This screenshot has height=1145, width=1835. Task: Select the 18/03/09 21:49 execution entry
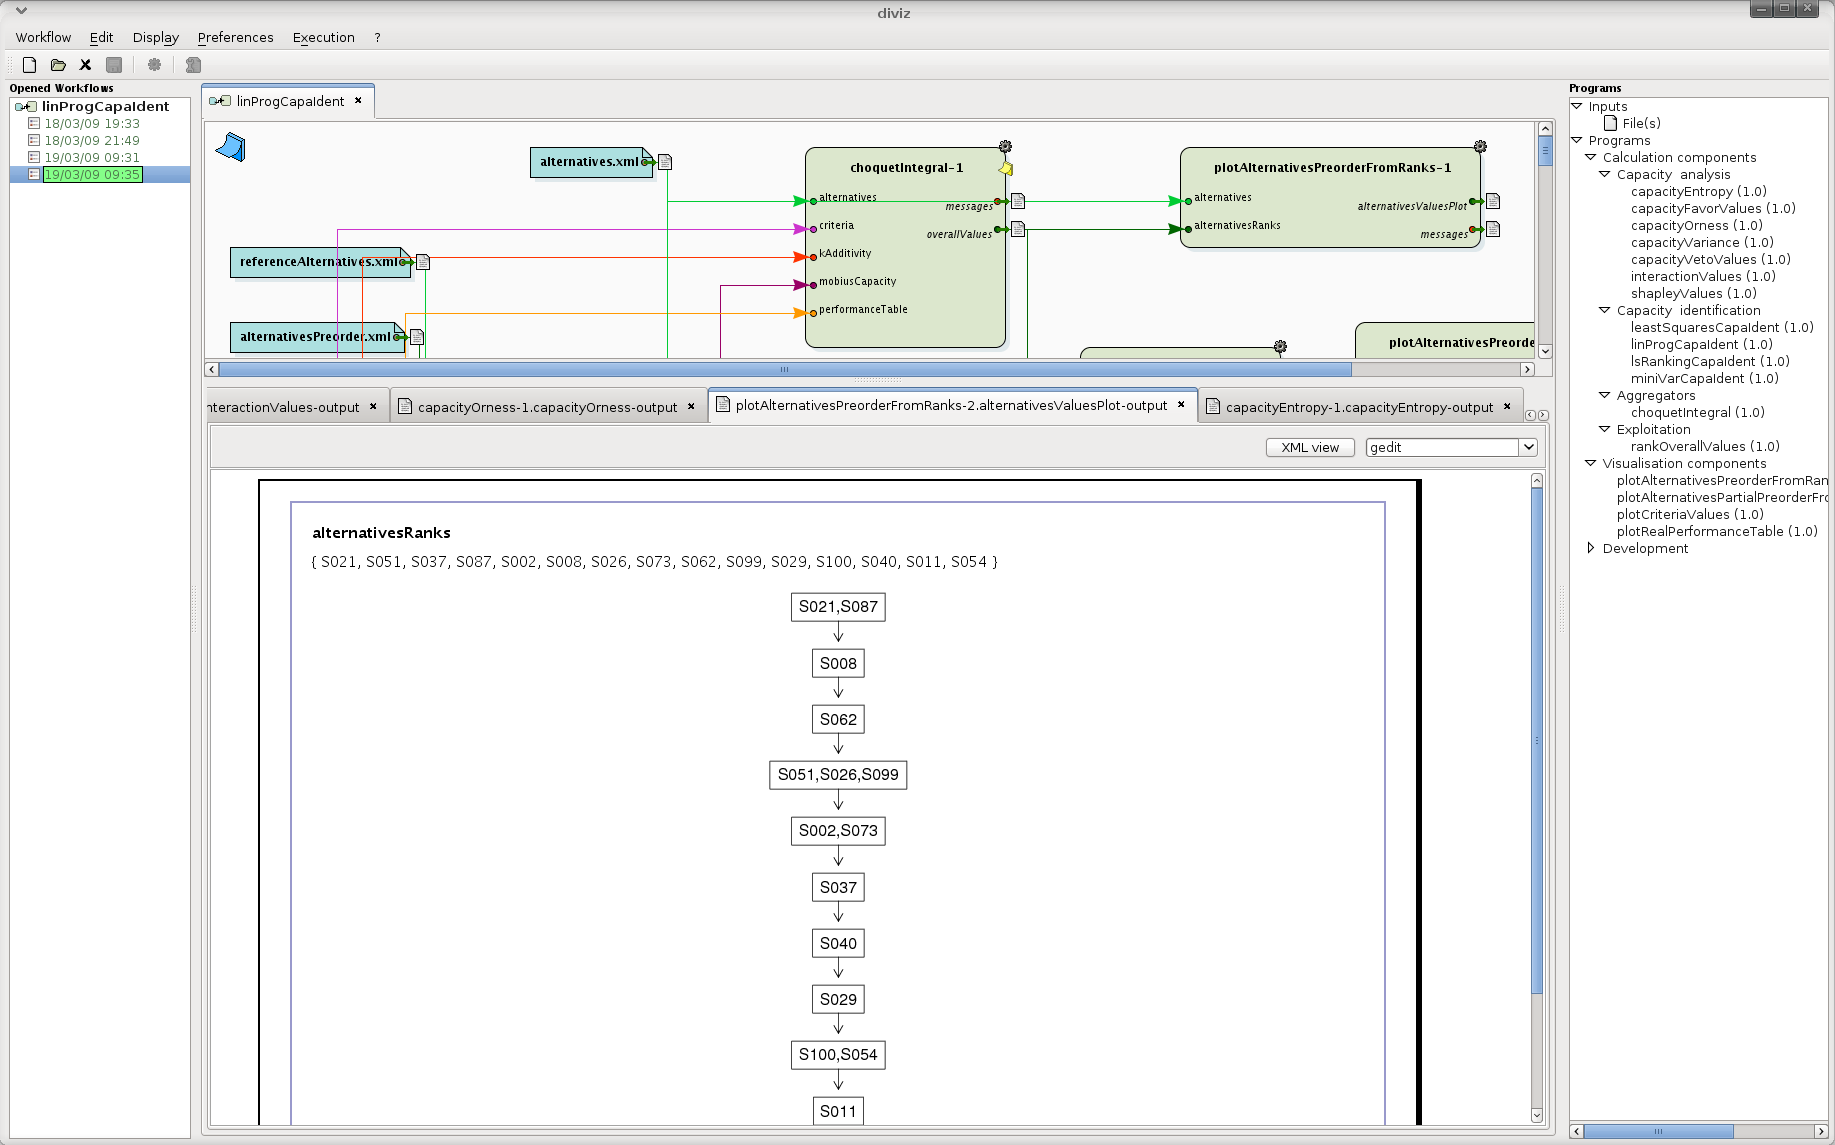(92, 140)
